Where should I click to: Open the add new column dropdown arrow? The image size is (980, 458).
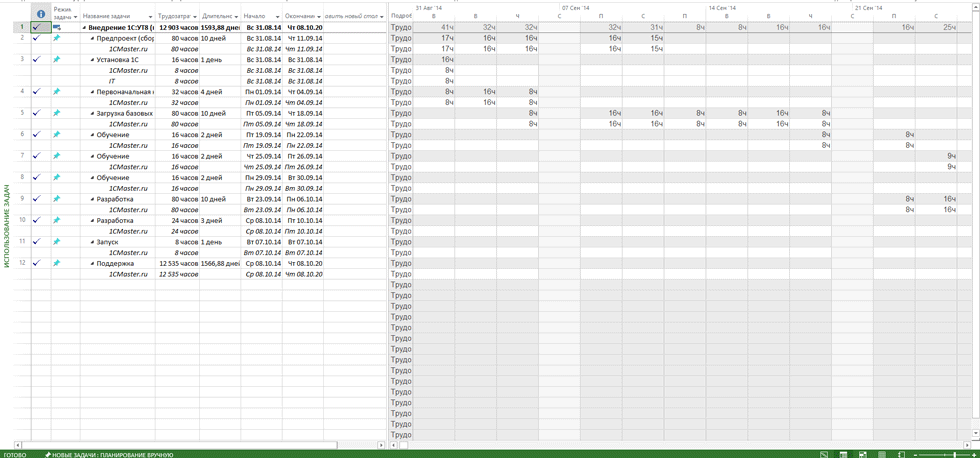point(381,17)
